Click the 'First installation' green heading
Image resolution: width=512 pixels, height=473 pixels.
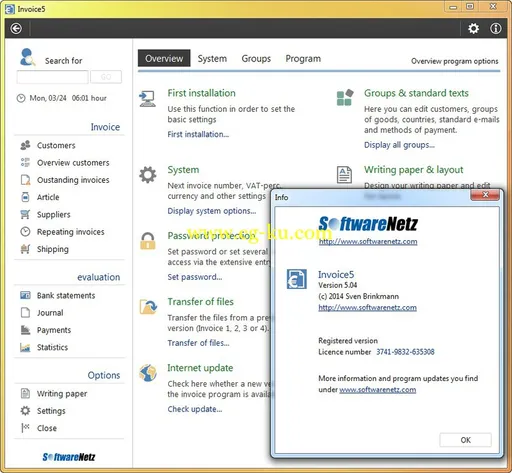pyautogui.click(x=201, y=93)
